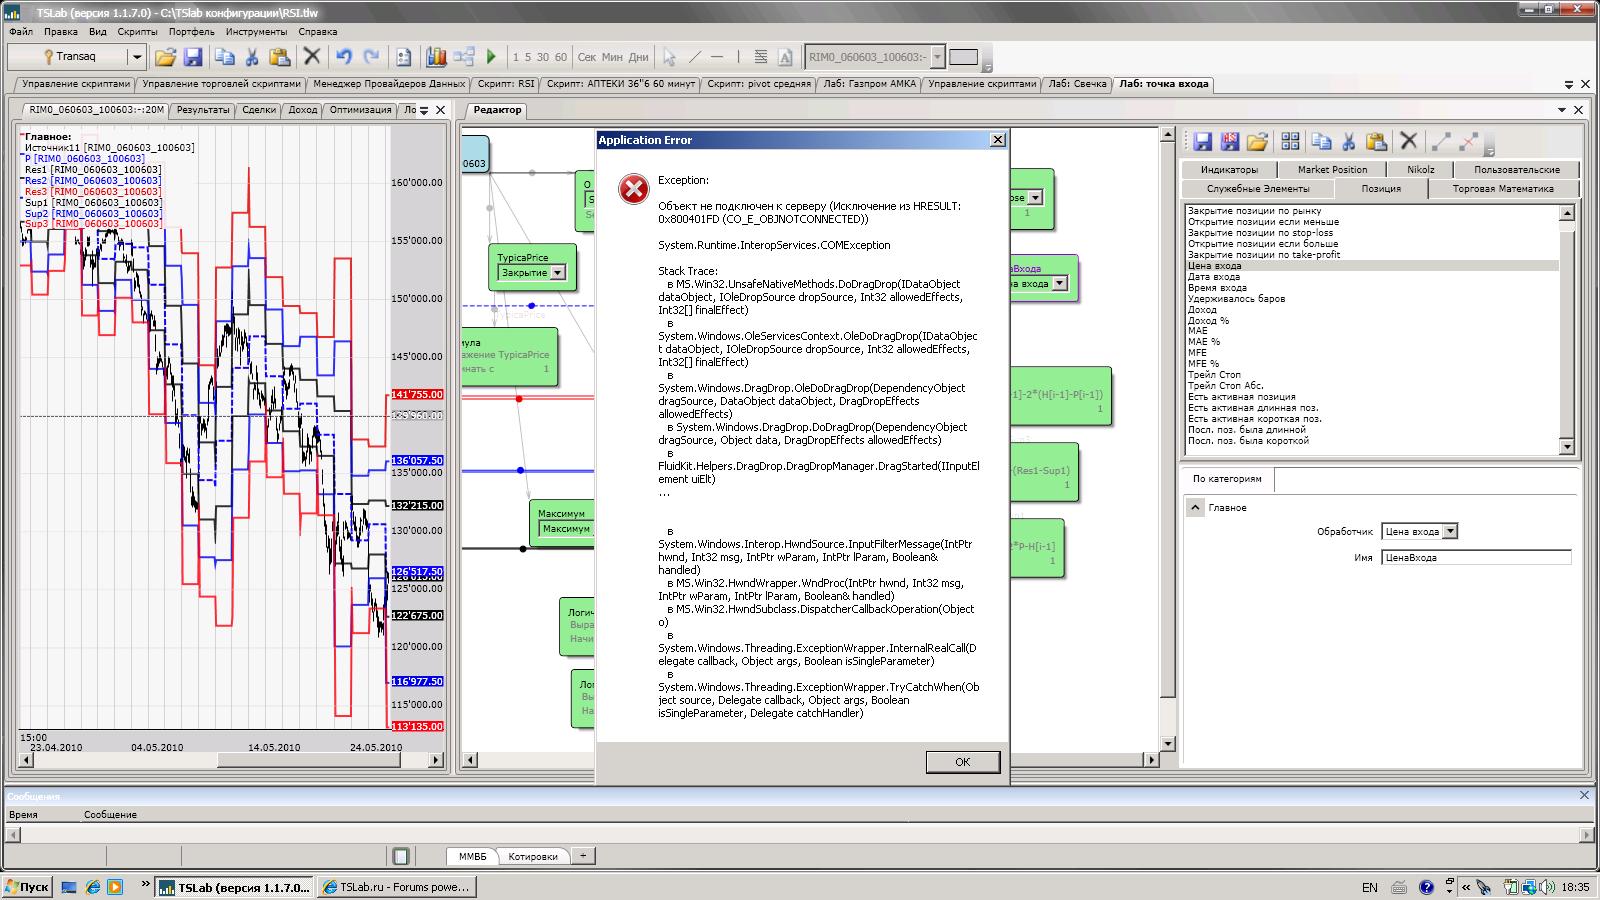Image resolution: width=1600 pixels, height=900 pixels.
Task: Open the bar chart icon in main toolbar
Action: coord(437,57)
